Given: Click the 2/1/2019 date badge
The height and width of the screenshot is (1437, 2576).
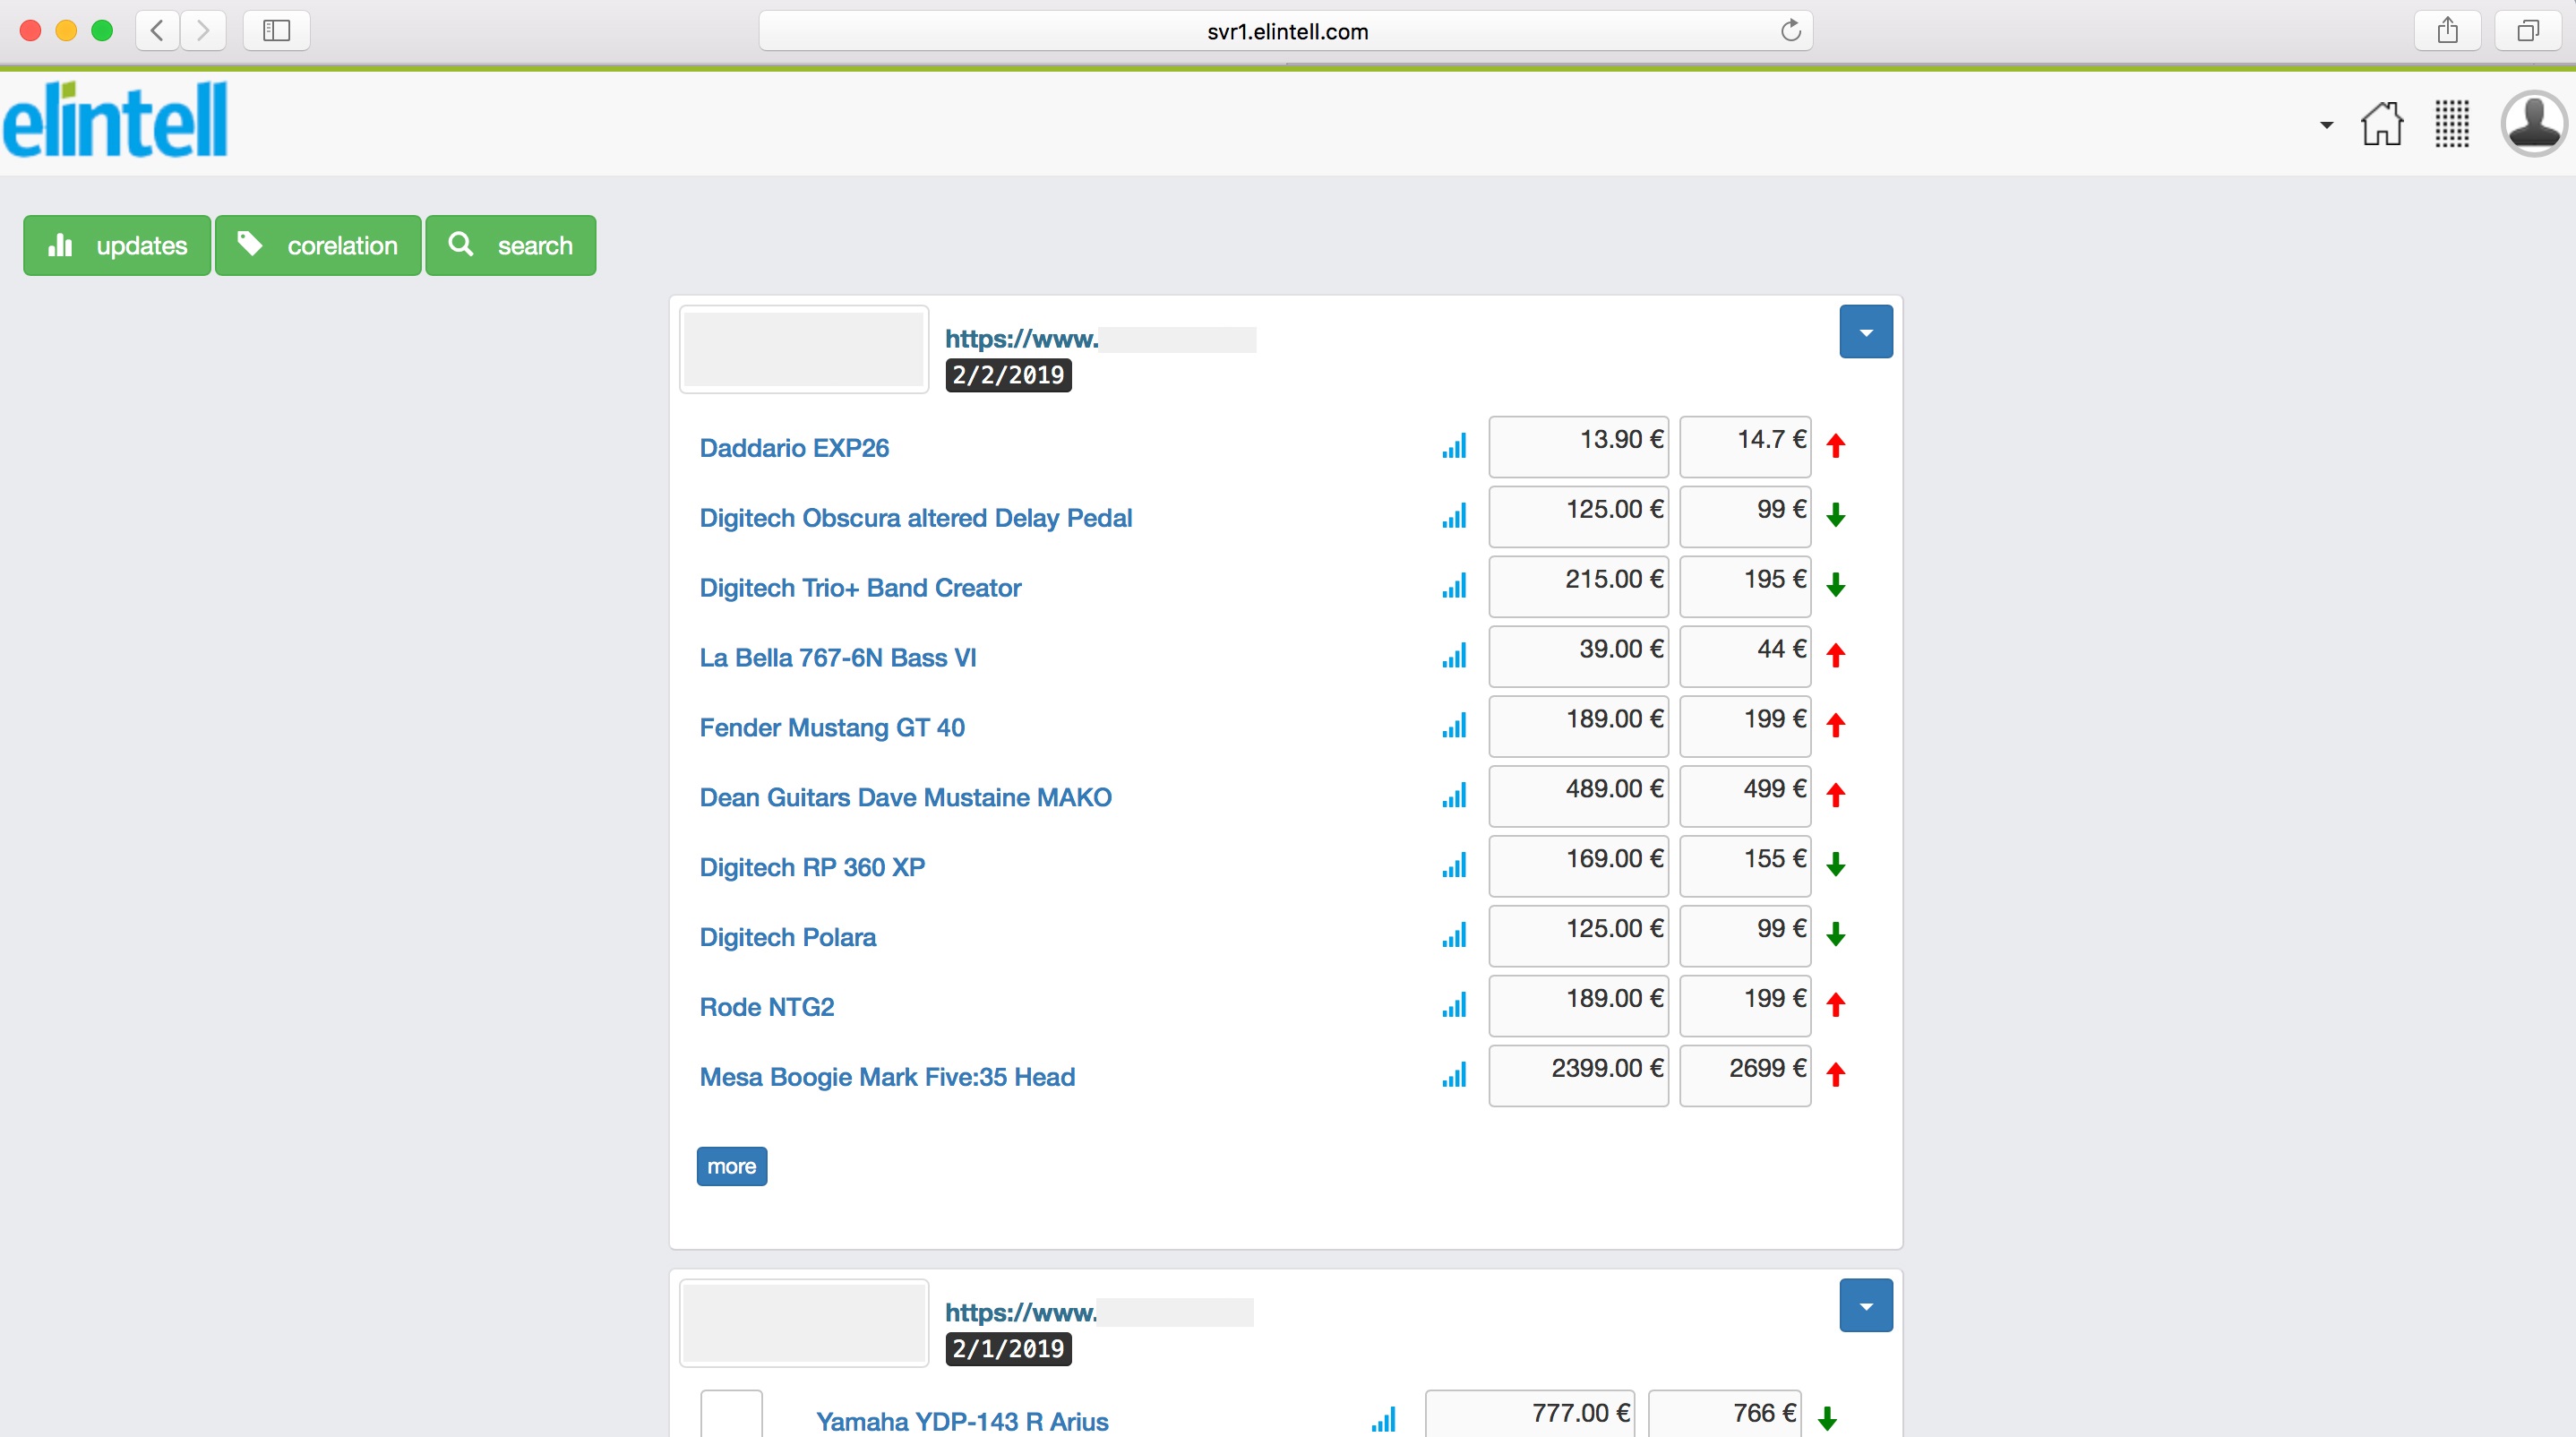Looking at the screenshot, I should [1008, 1349].
